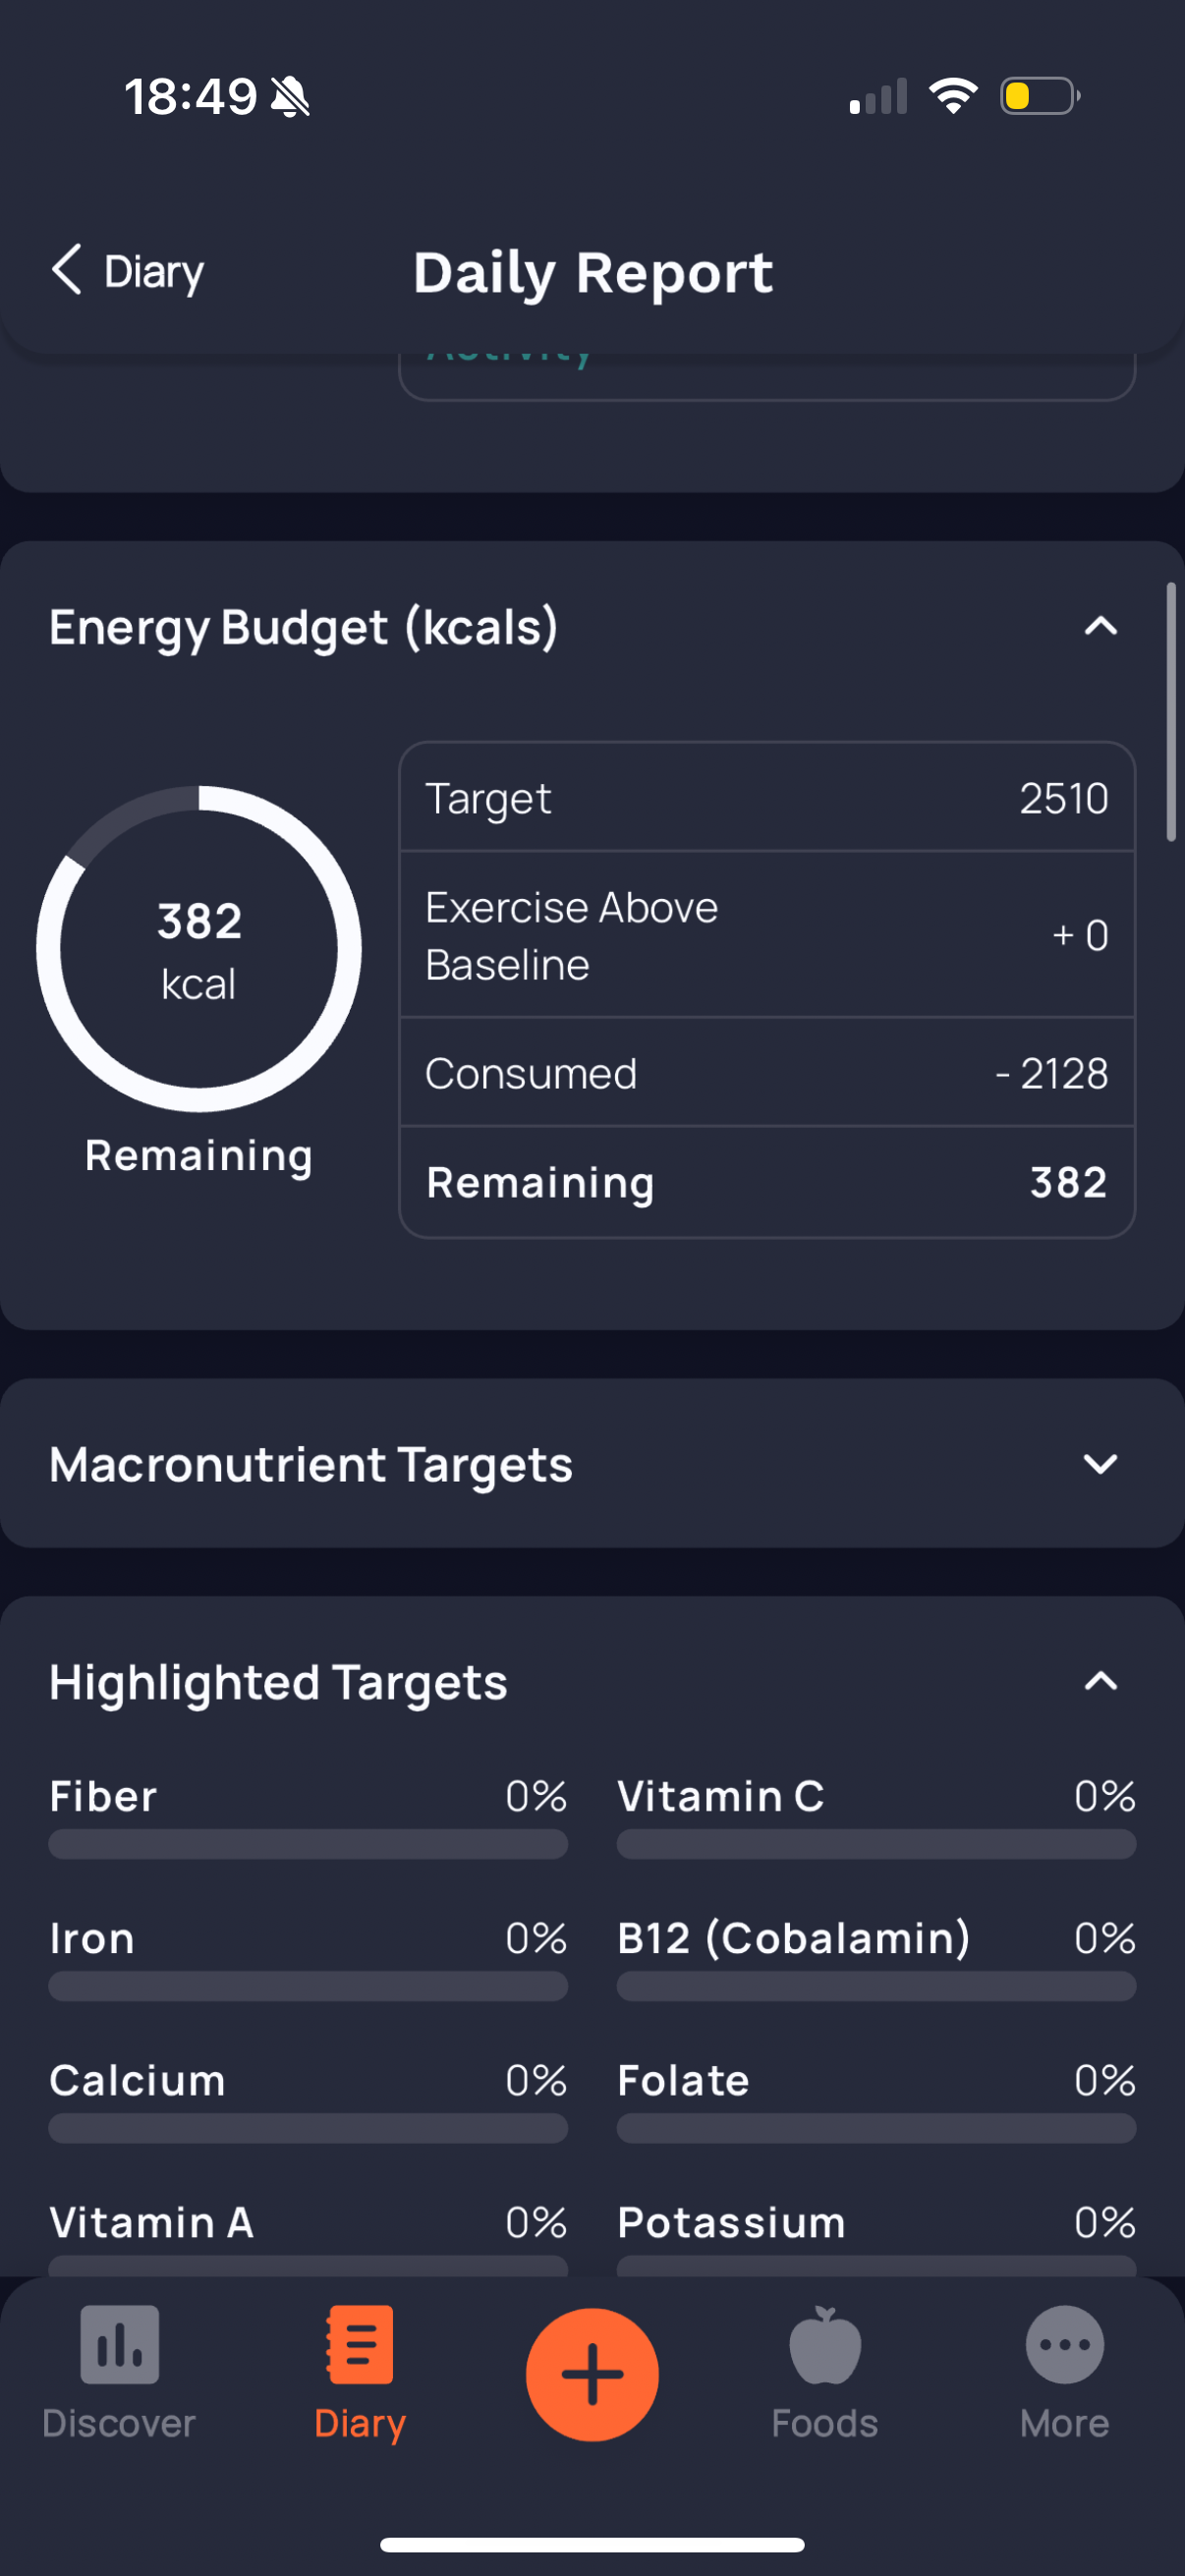Tap the Fiber progress bar
Screen dimensions: 1185x2576
point(308,1844)
